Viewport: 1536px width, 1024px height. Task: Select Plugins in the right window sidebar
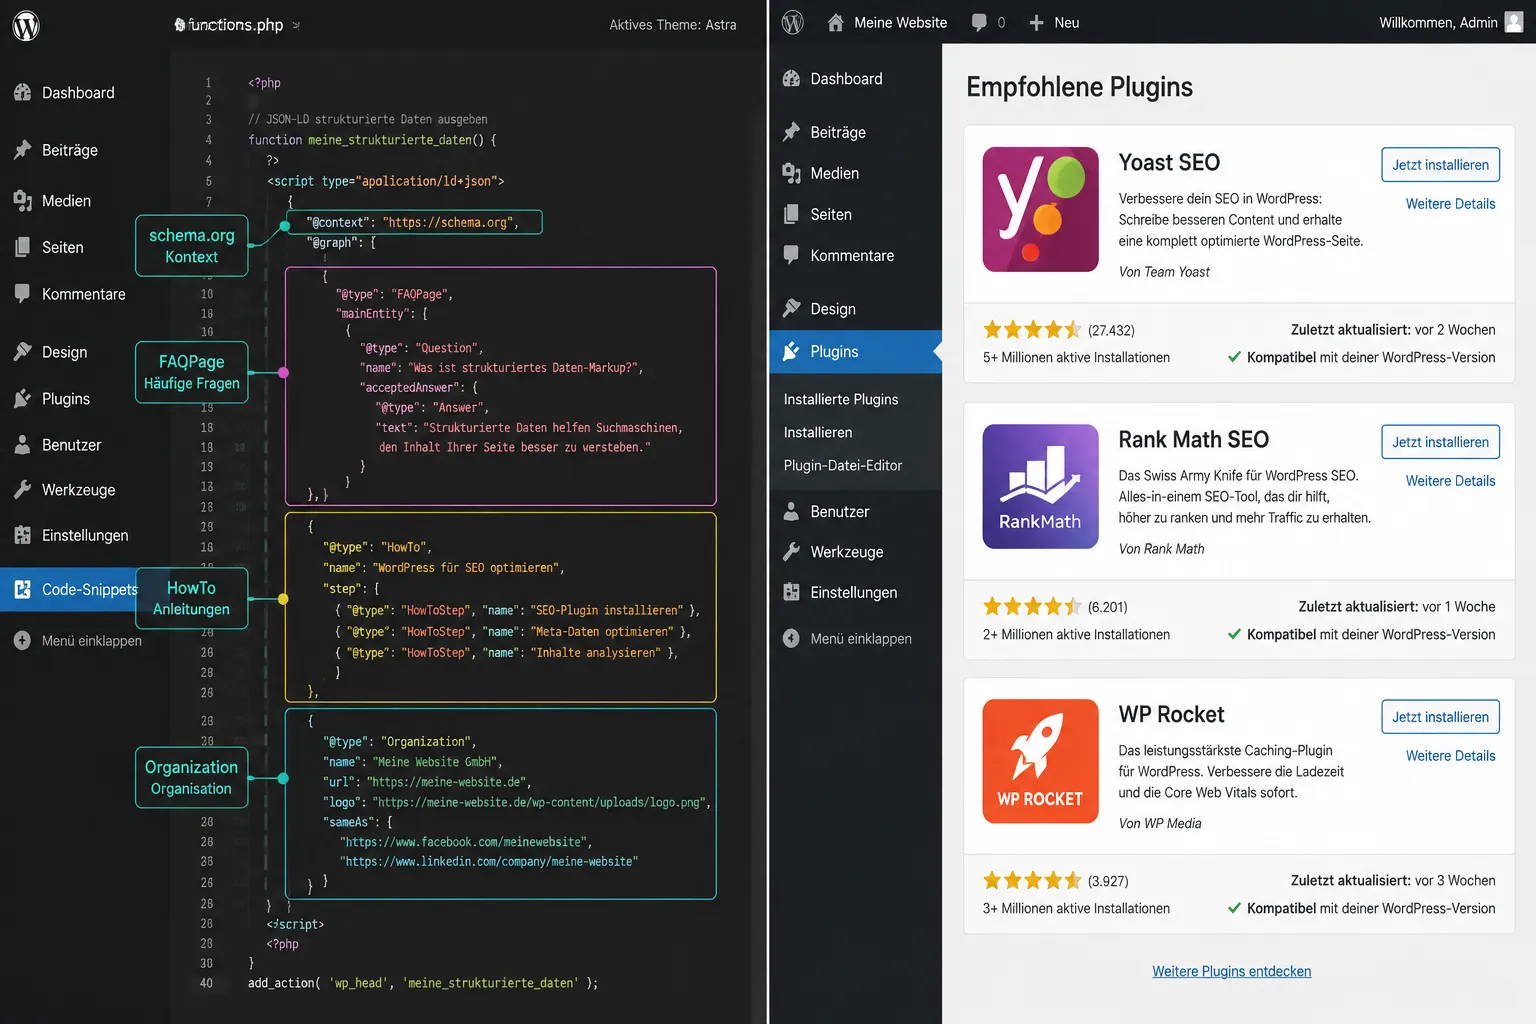[855, 351]
